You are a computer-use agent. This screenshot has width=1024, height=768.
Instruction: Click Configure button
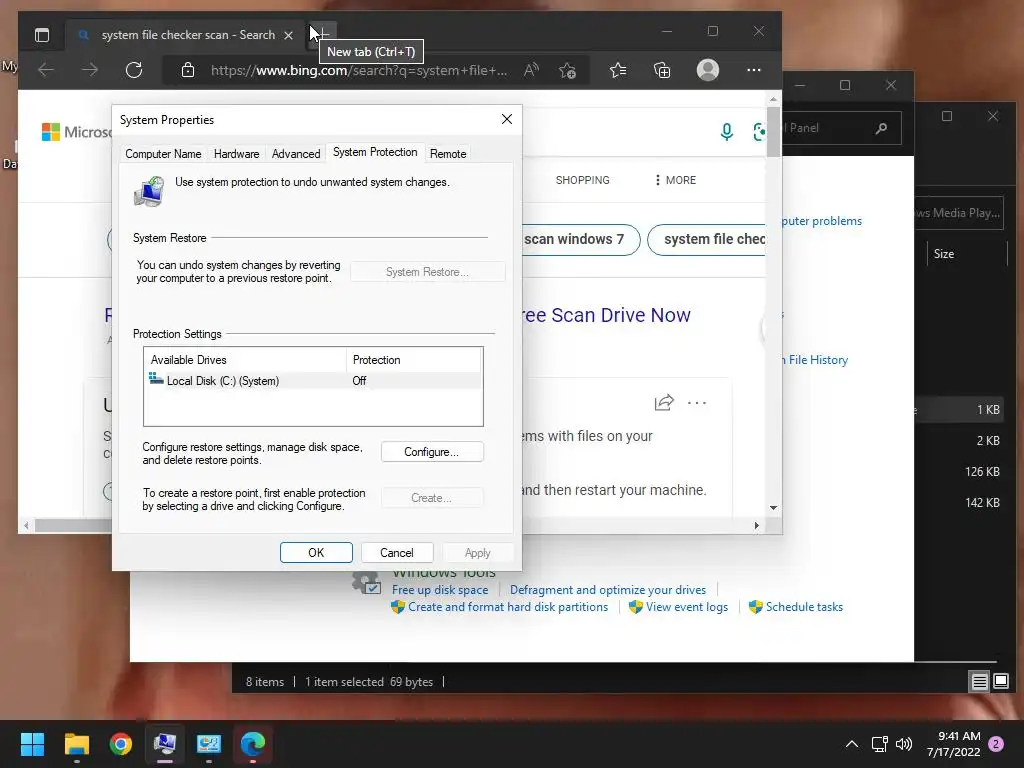point(432,452)
